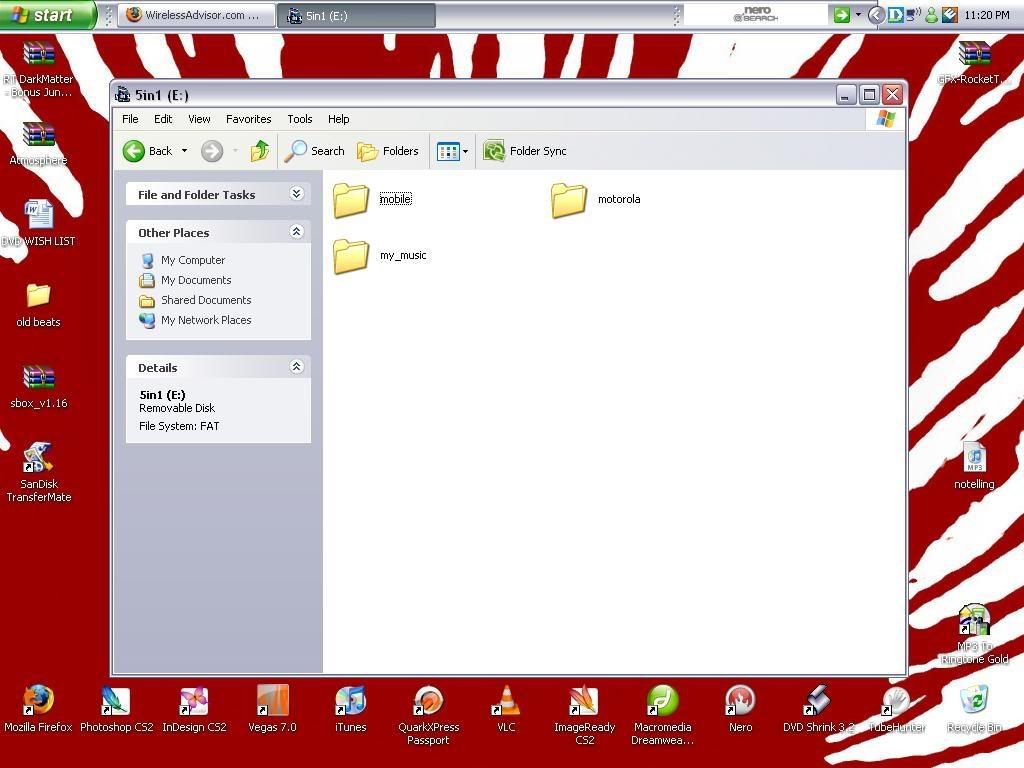Screen dimensions: 1024x768
Task: Expand the File and Folder Tasks panel
Action: pos(296,194)
